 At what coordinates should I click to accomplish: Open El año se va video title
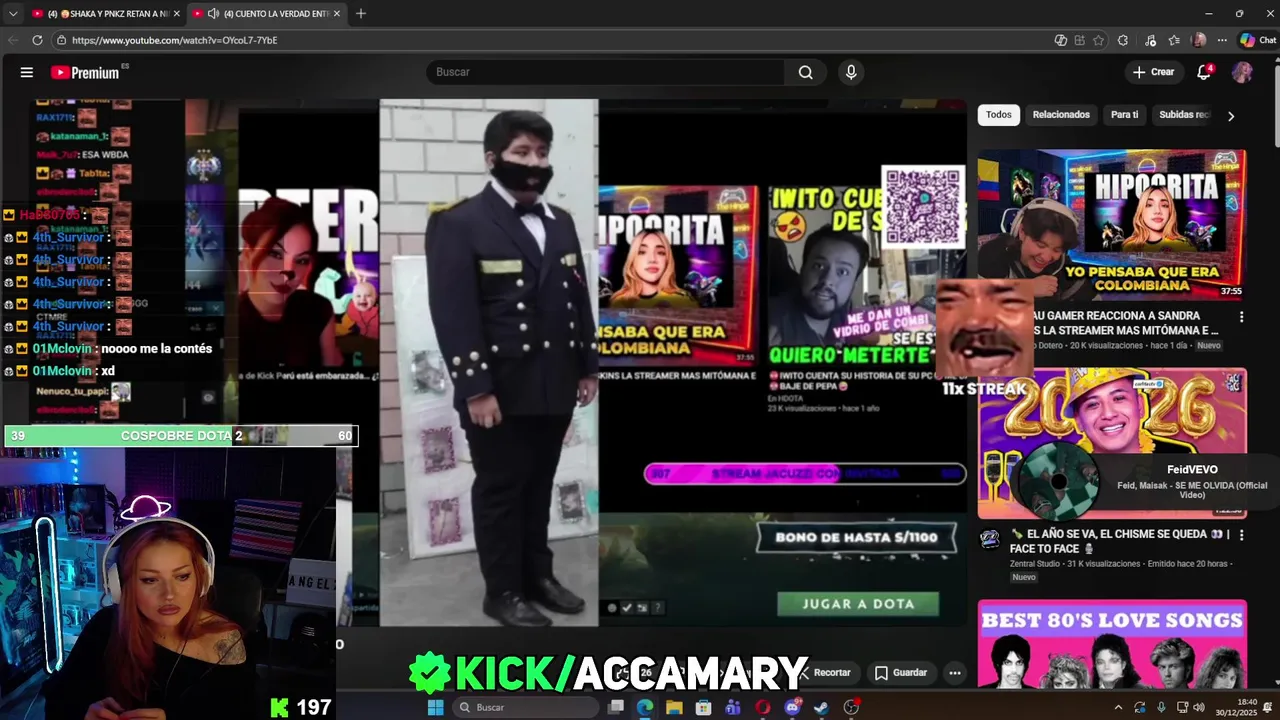pyautogui.click(x=1118, y=541)
